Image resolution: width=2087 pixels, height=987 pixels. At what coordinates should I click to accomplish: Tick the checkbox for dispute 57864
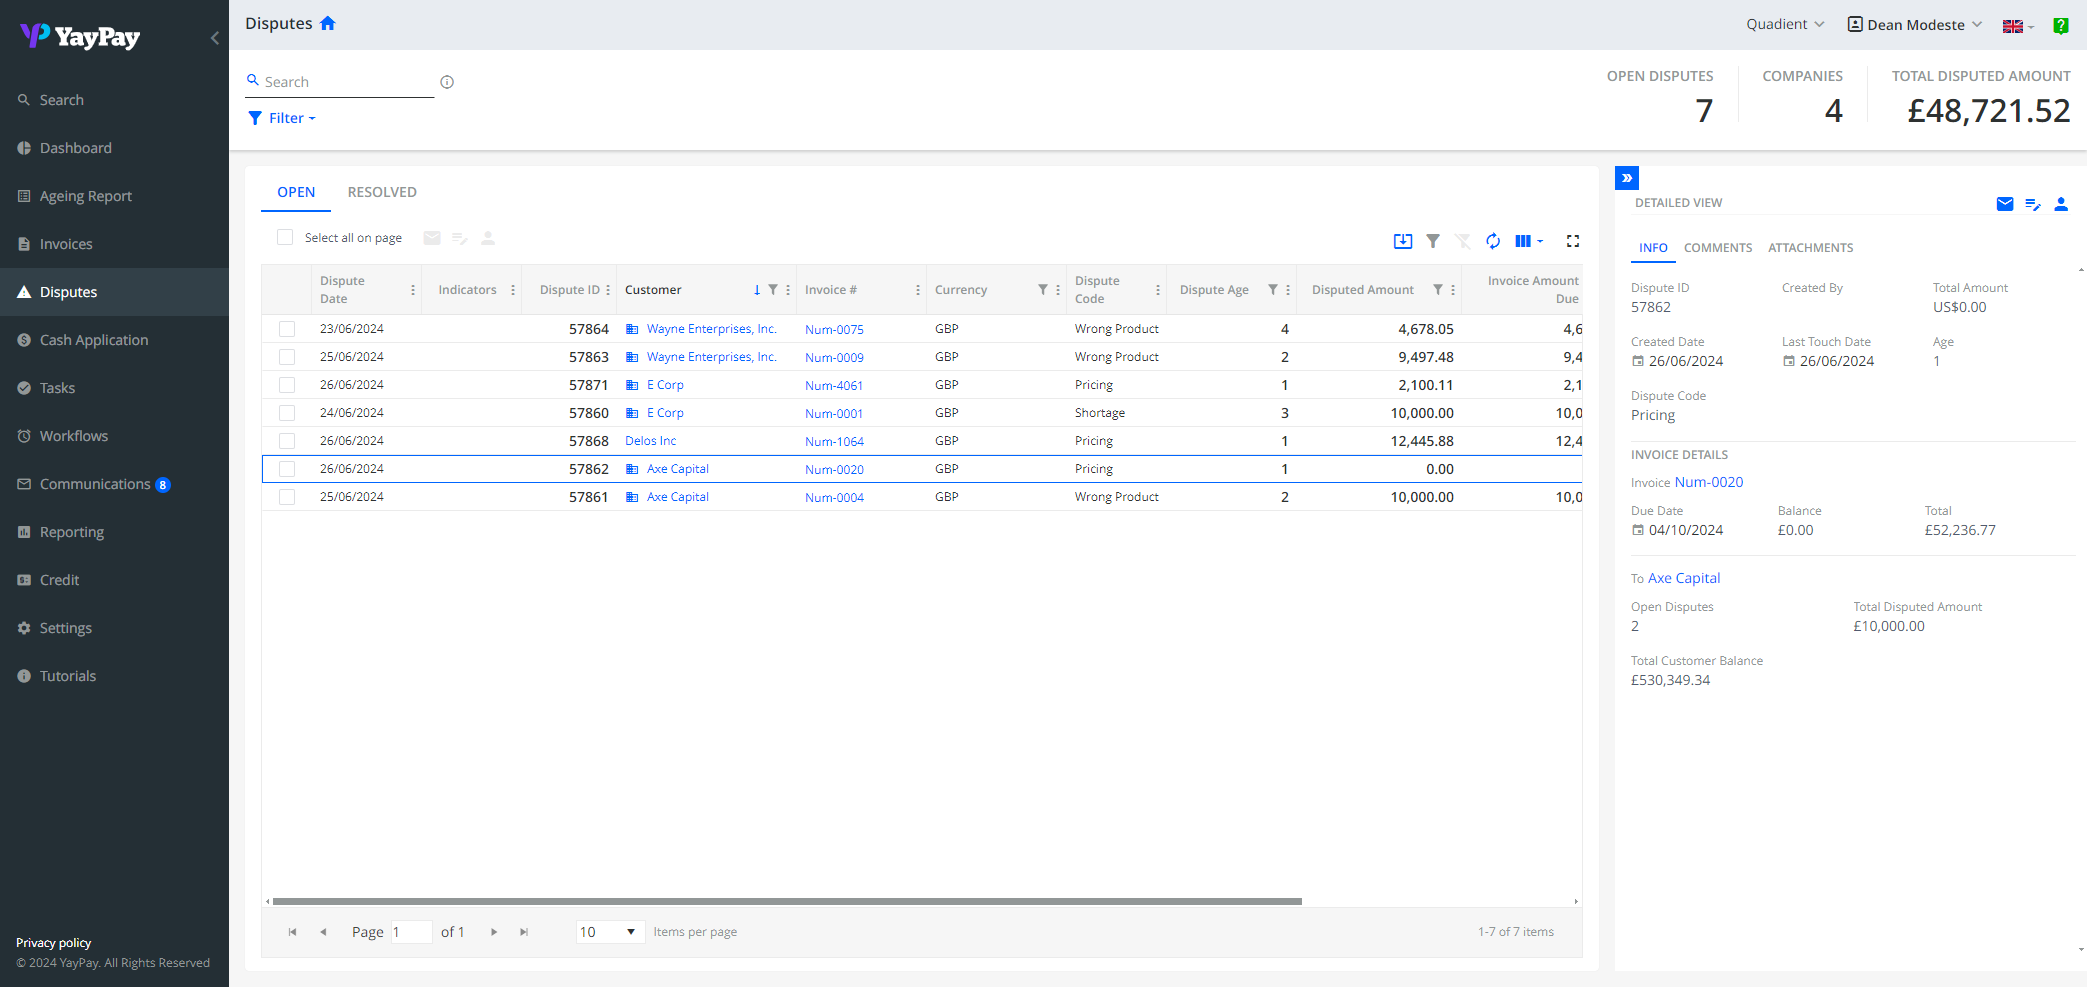pyautogui.click(x=287, y=329)
